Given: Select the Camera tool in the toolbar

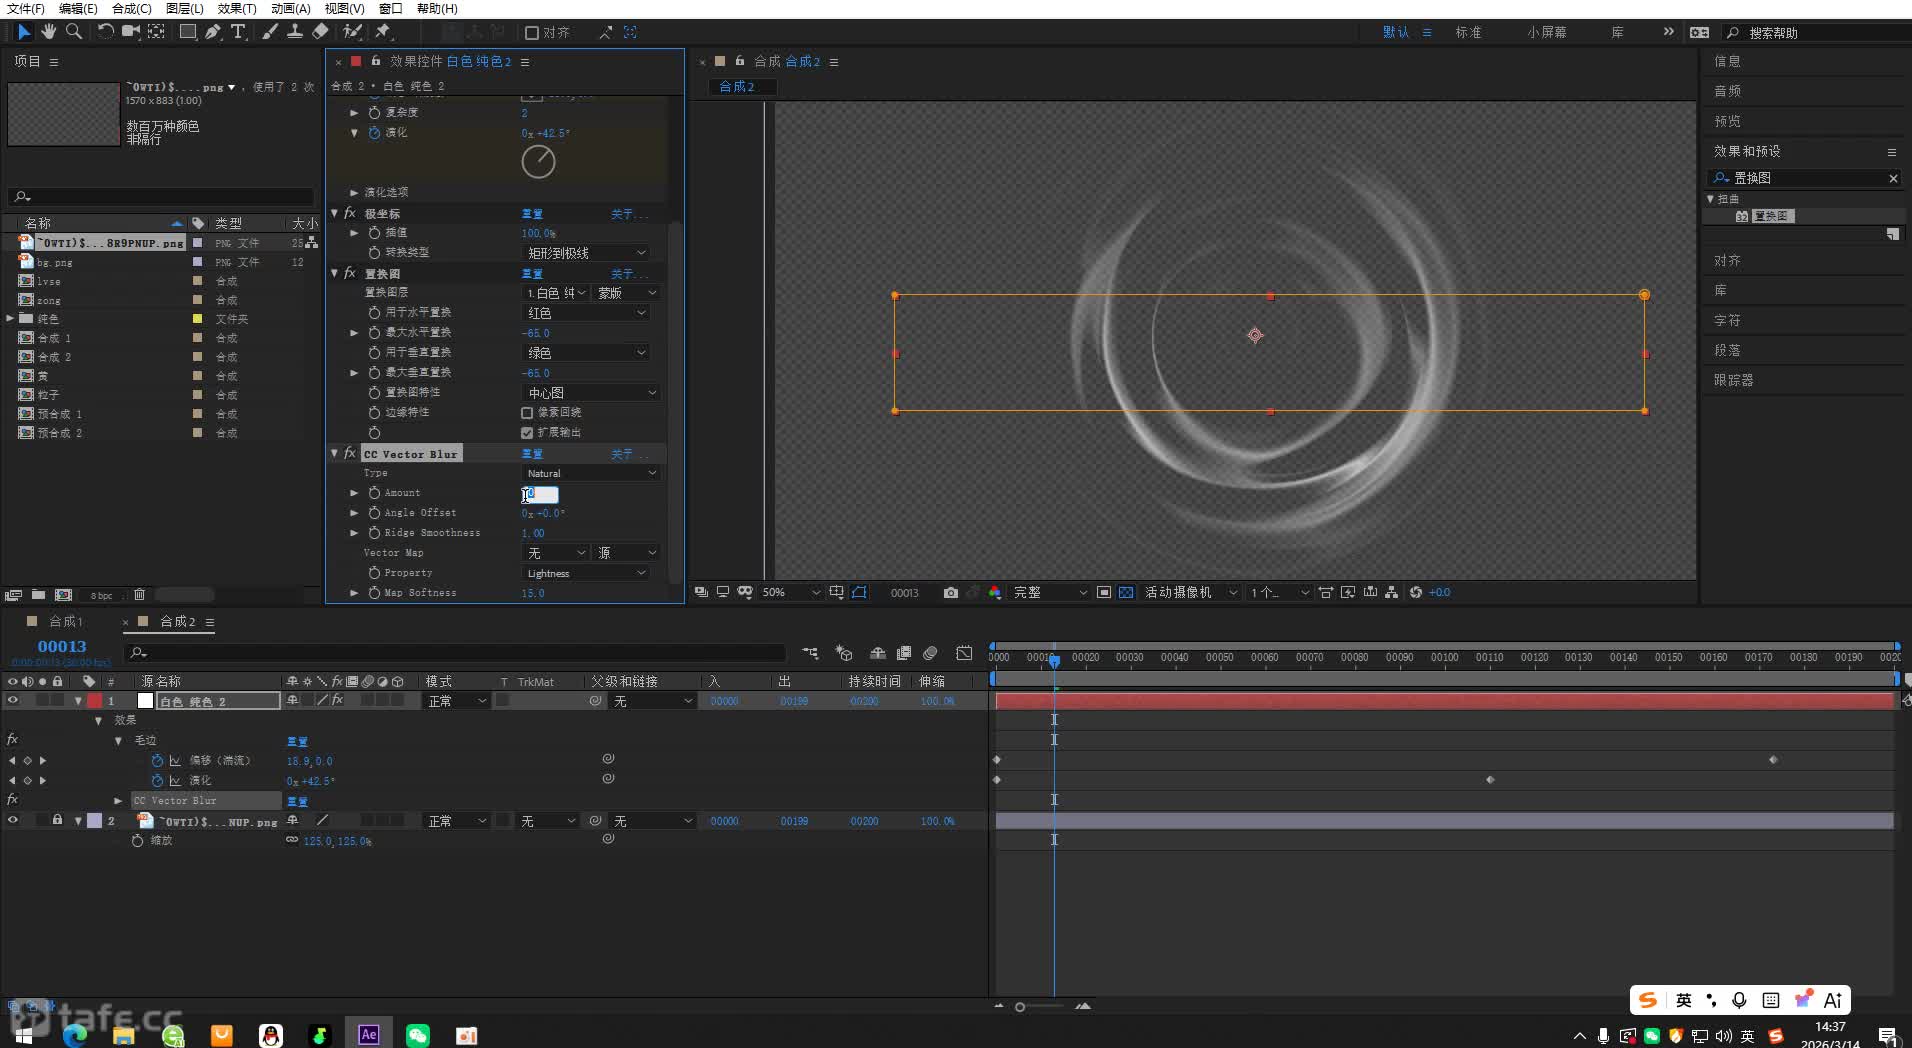Looking at the screenshot, I should [x=130, y=32].
